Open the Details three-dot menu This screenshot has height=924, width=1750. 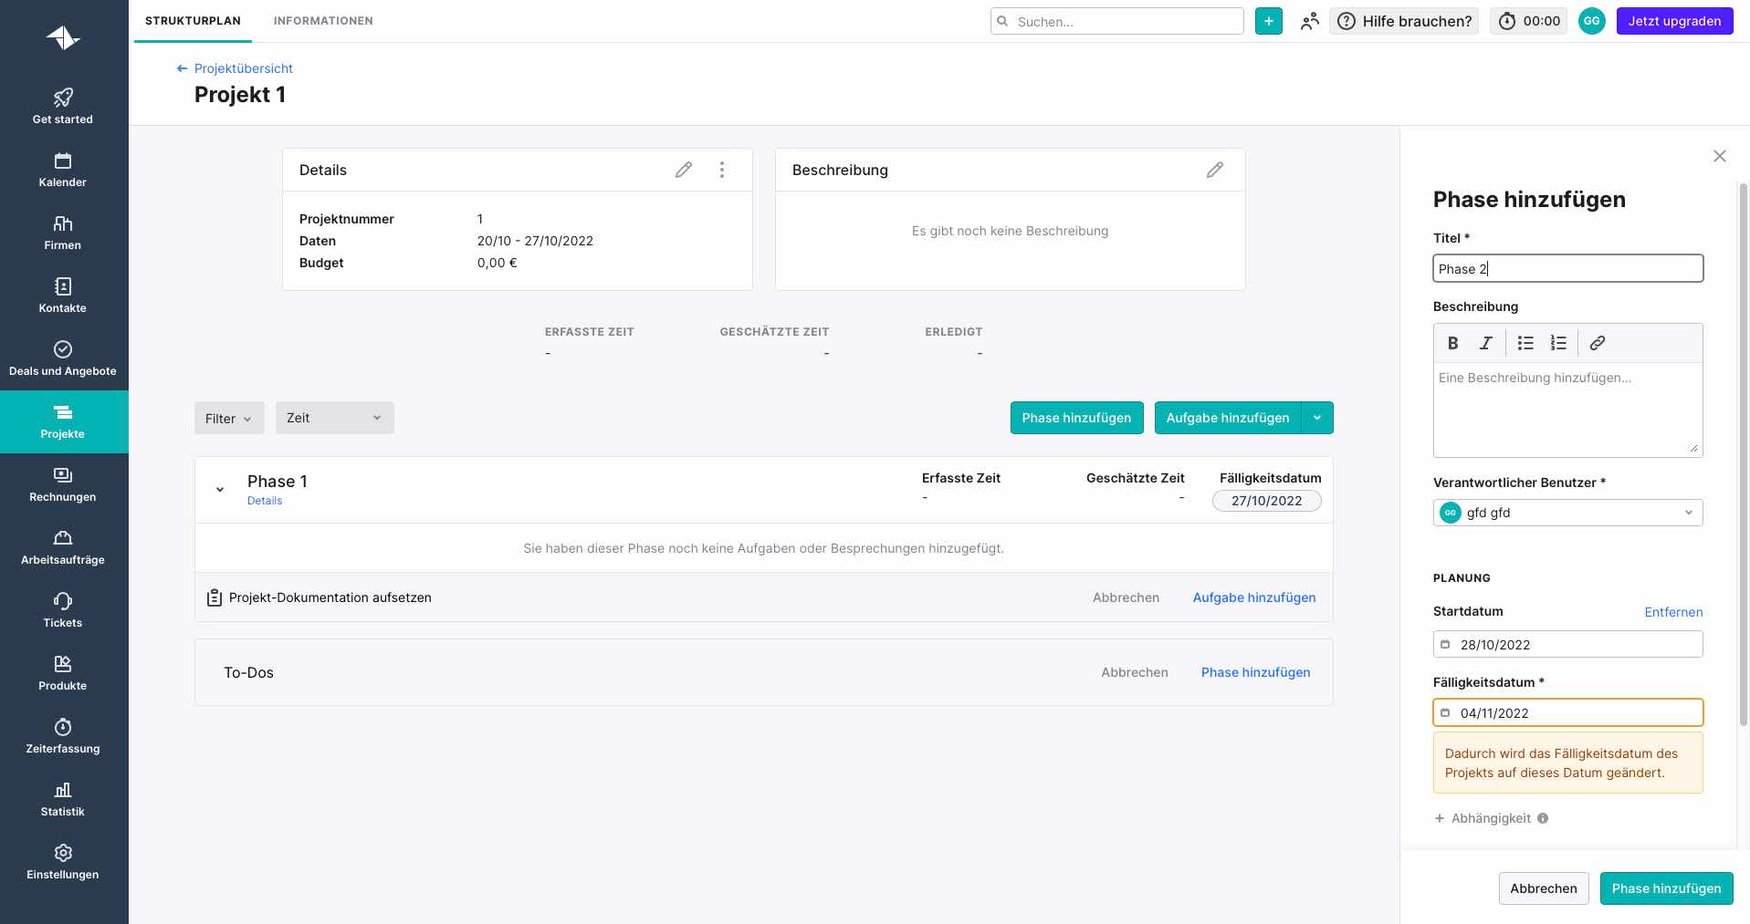[x=722, y=170]
